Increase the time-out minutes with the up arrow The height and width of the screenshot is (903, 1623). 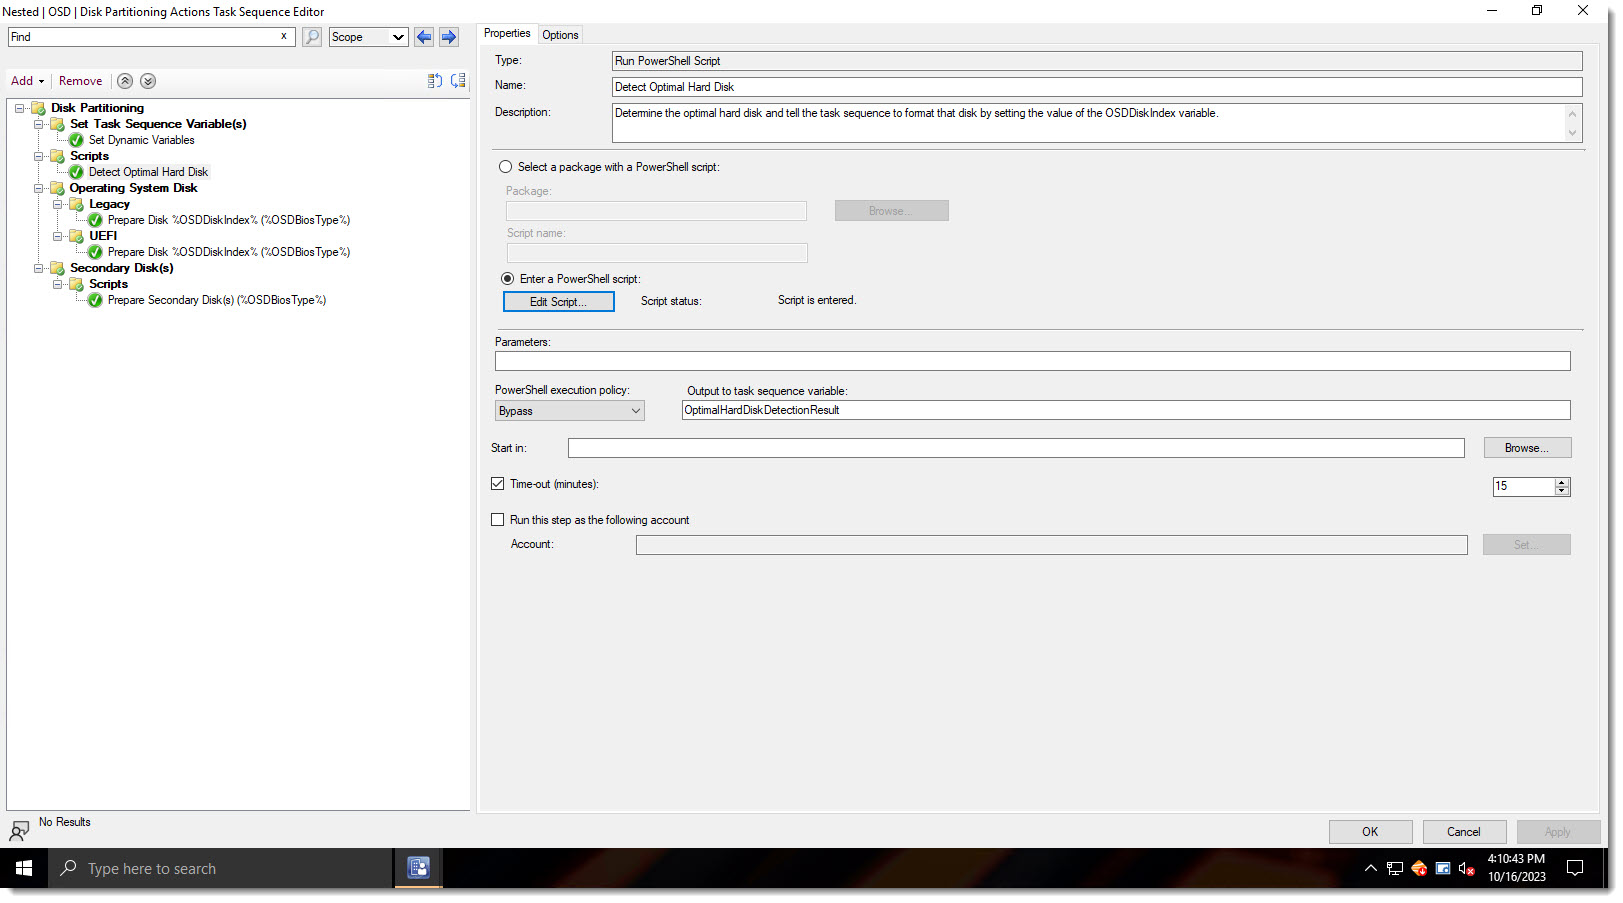point(1562,482)
